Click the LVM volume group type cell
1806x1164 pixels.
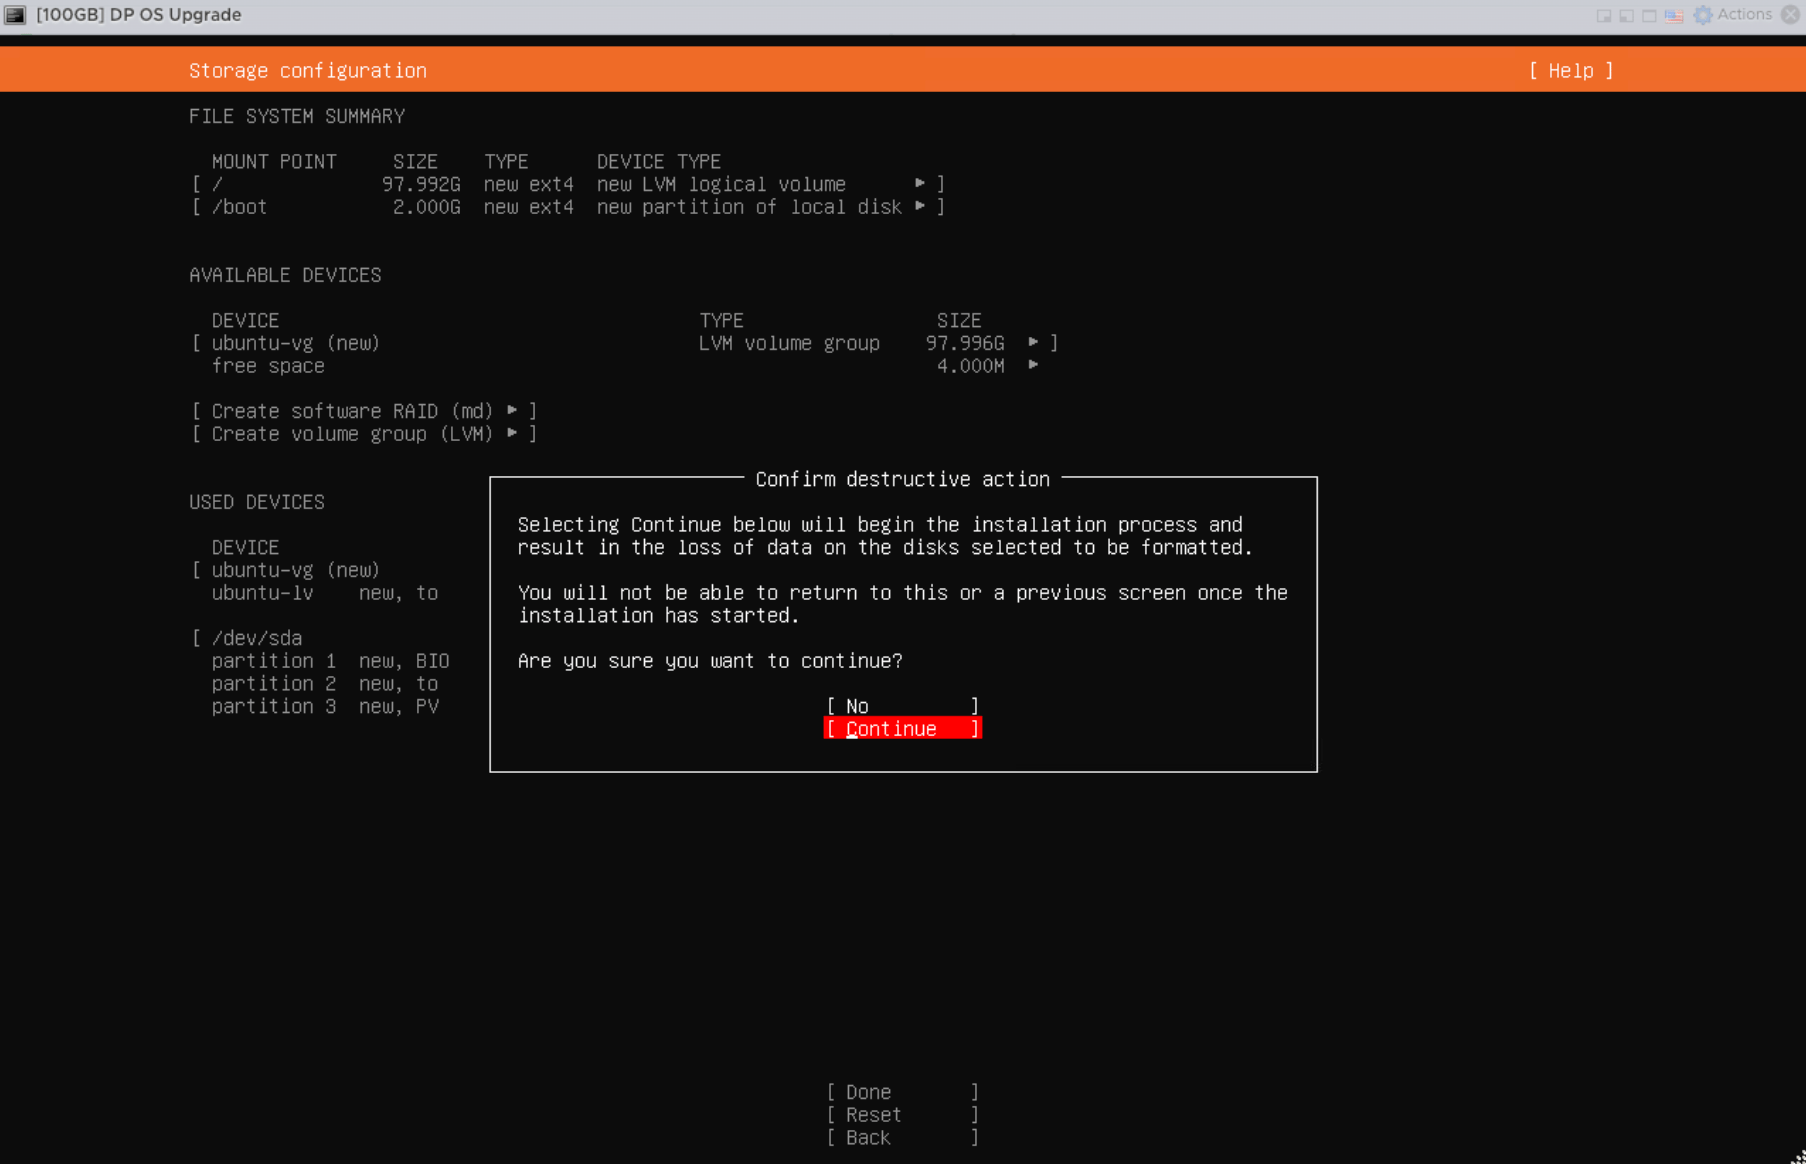tap(789, 343)
